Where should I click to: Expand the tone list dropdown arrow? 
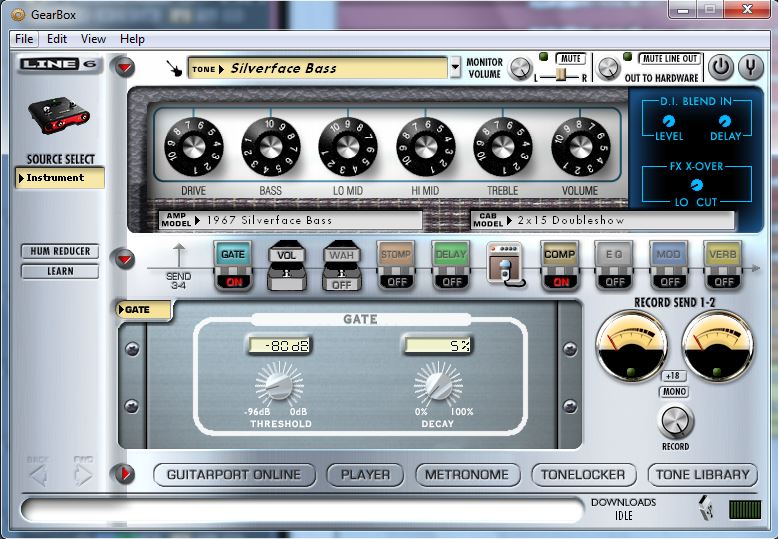coord(455,68)
